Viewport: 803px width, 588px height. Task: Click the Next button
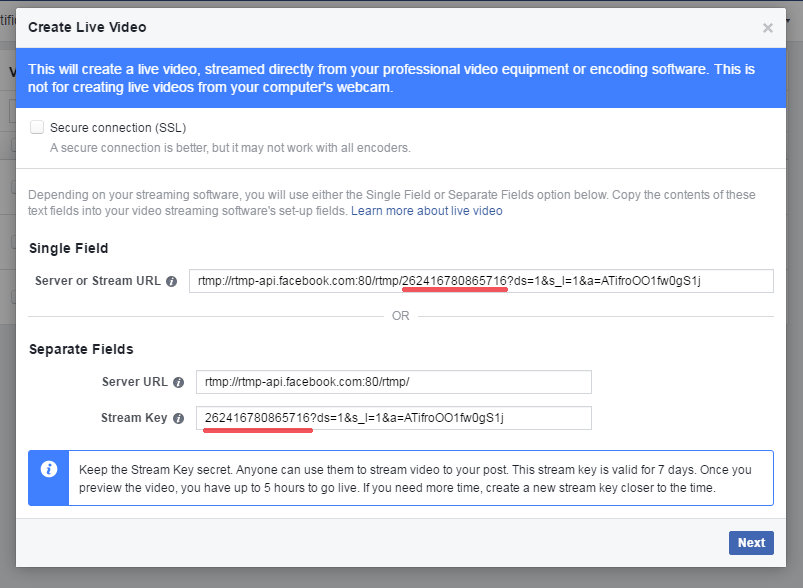tap(751, 543)
